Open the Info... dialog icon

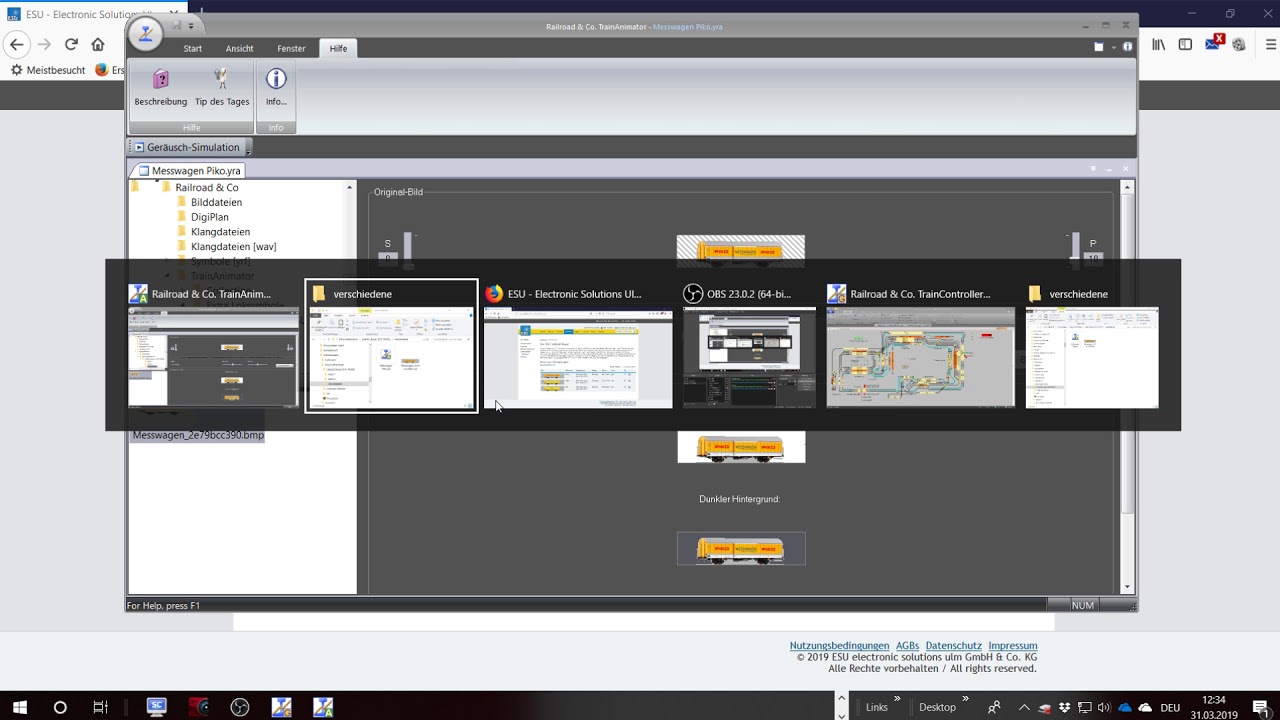tap(276, 86)
